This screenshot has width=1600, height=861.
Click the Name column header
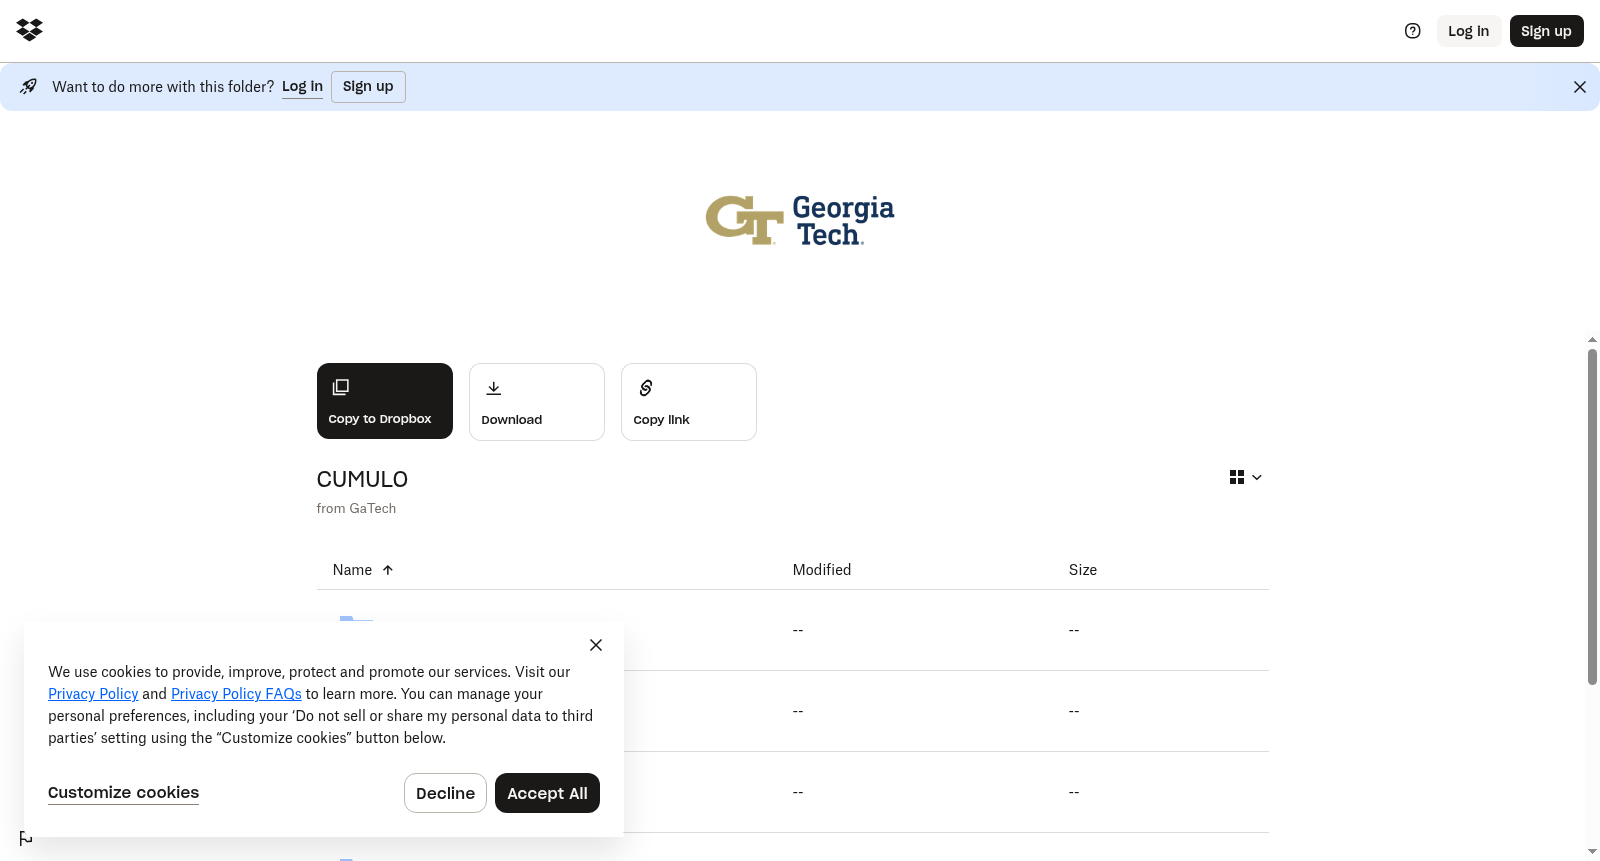(x=352, y=570)
